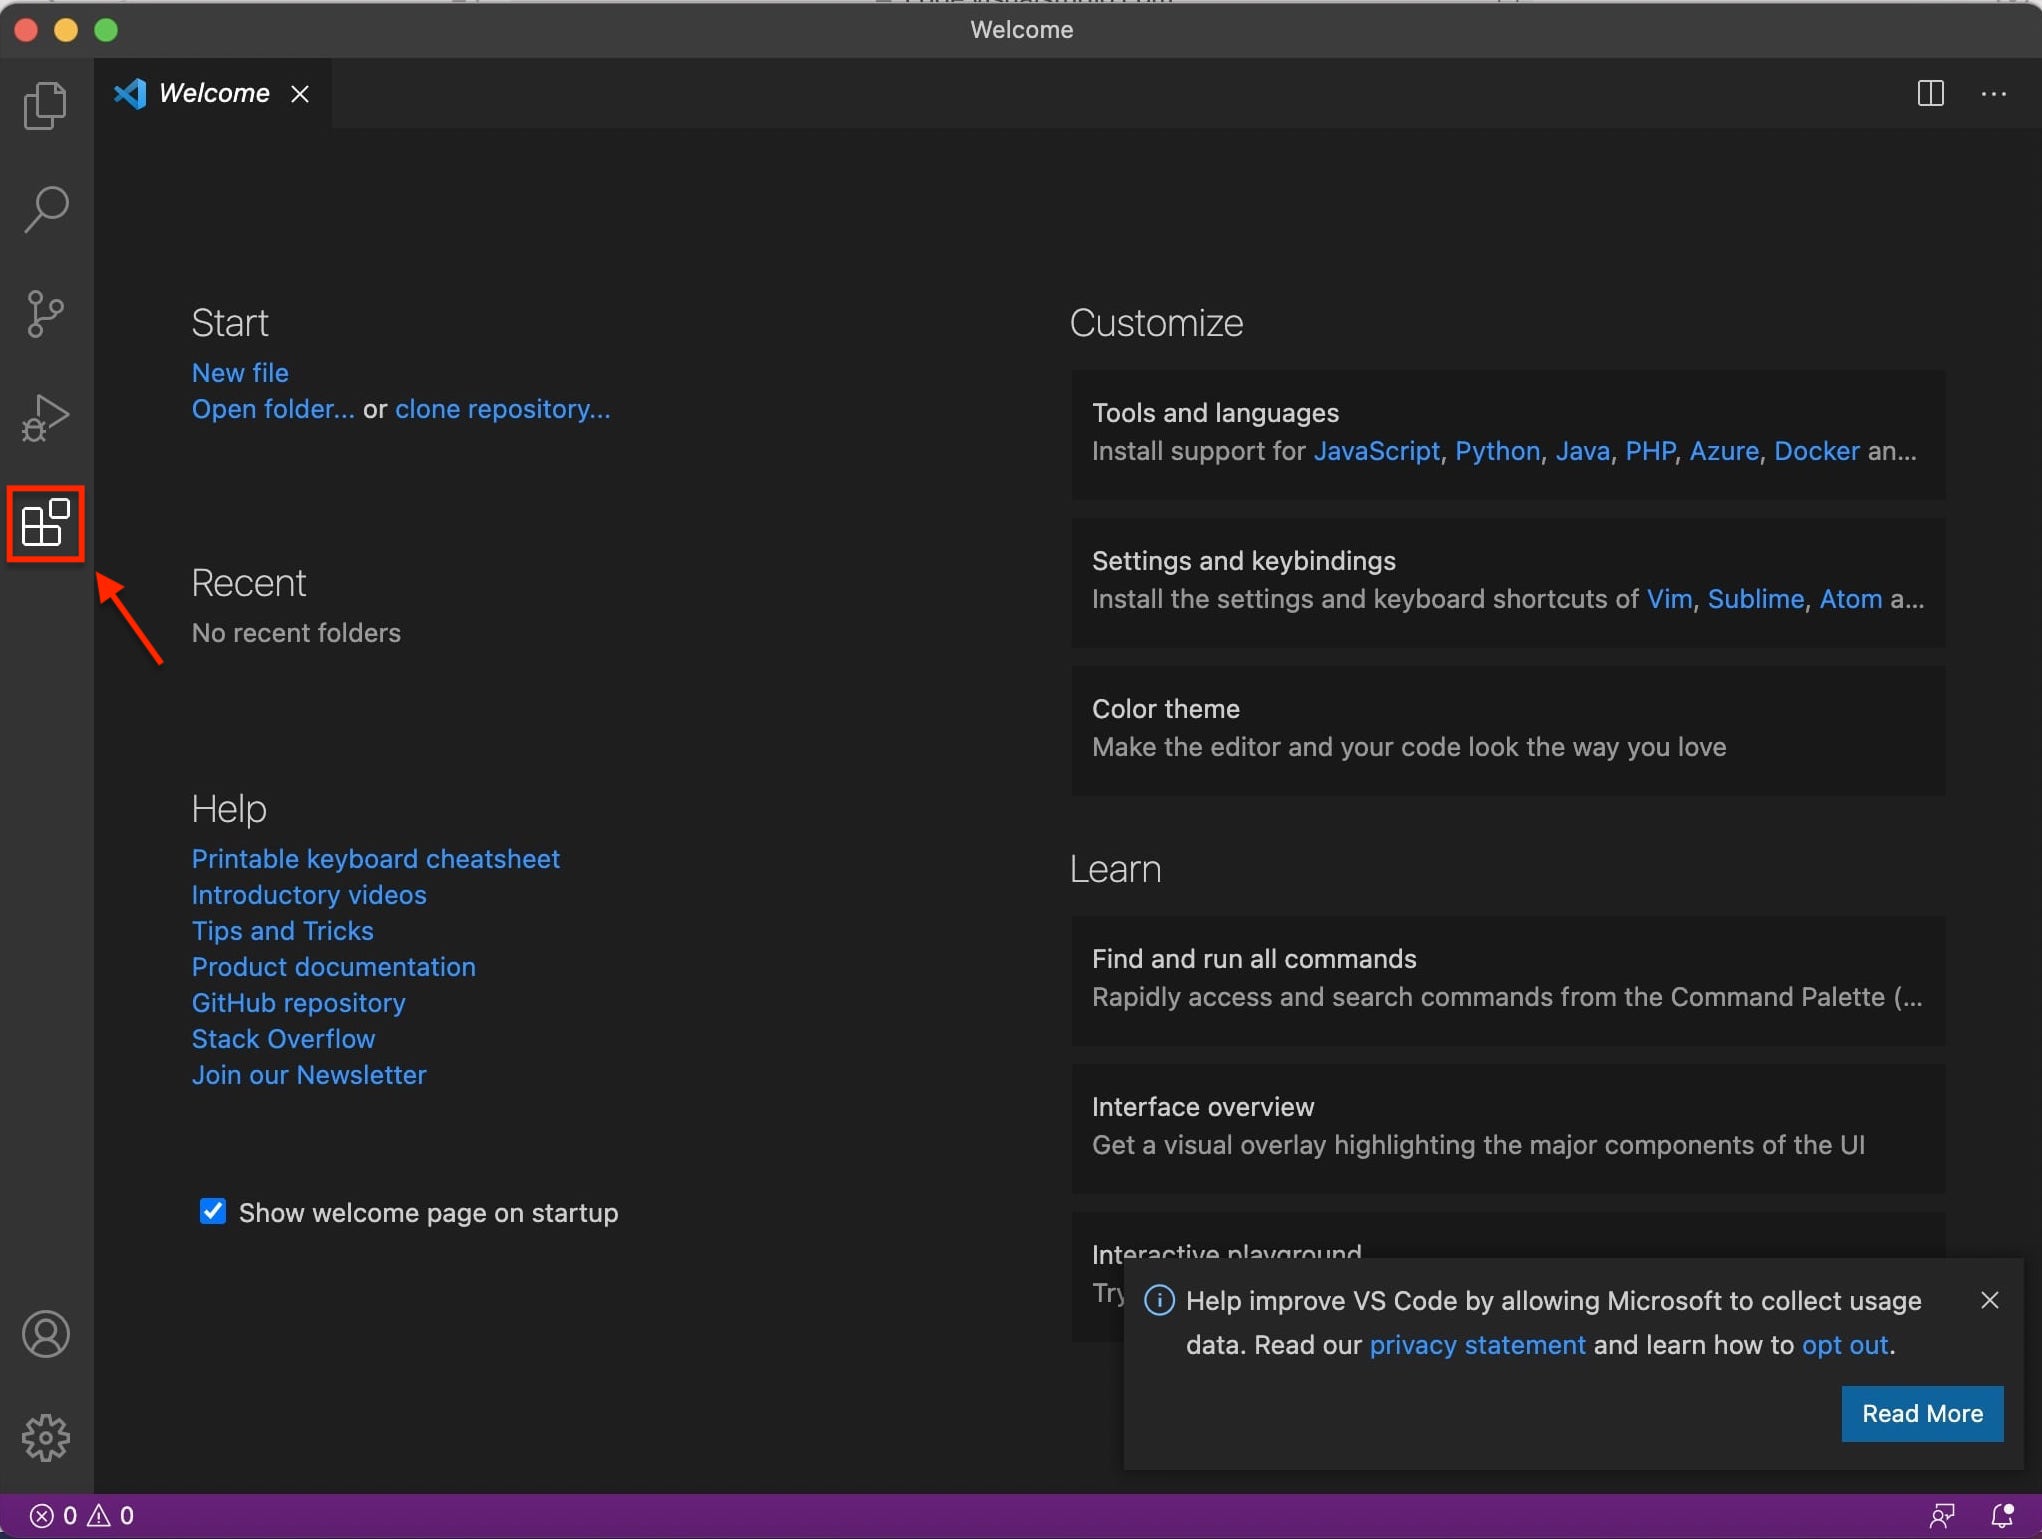Open the More Actions ellipsis menu
2042x1539 pixels.
[x=1994, y=93]
